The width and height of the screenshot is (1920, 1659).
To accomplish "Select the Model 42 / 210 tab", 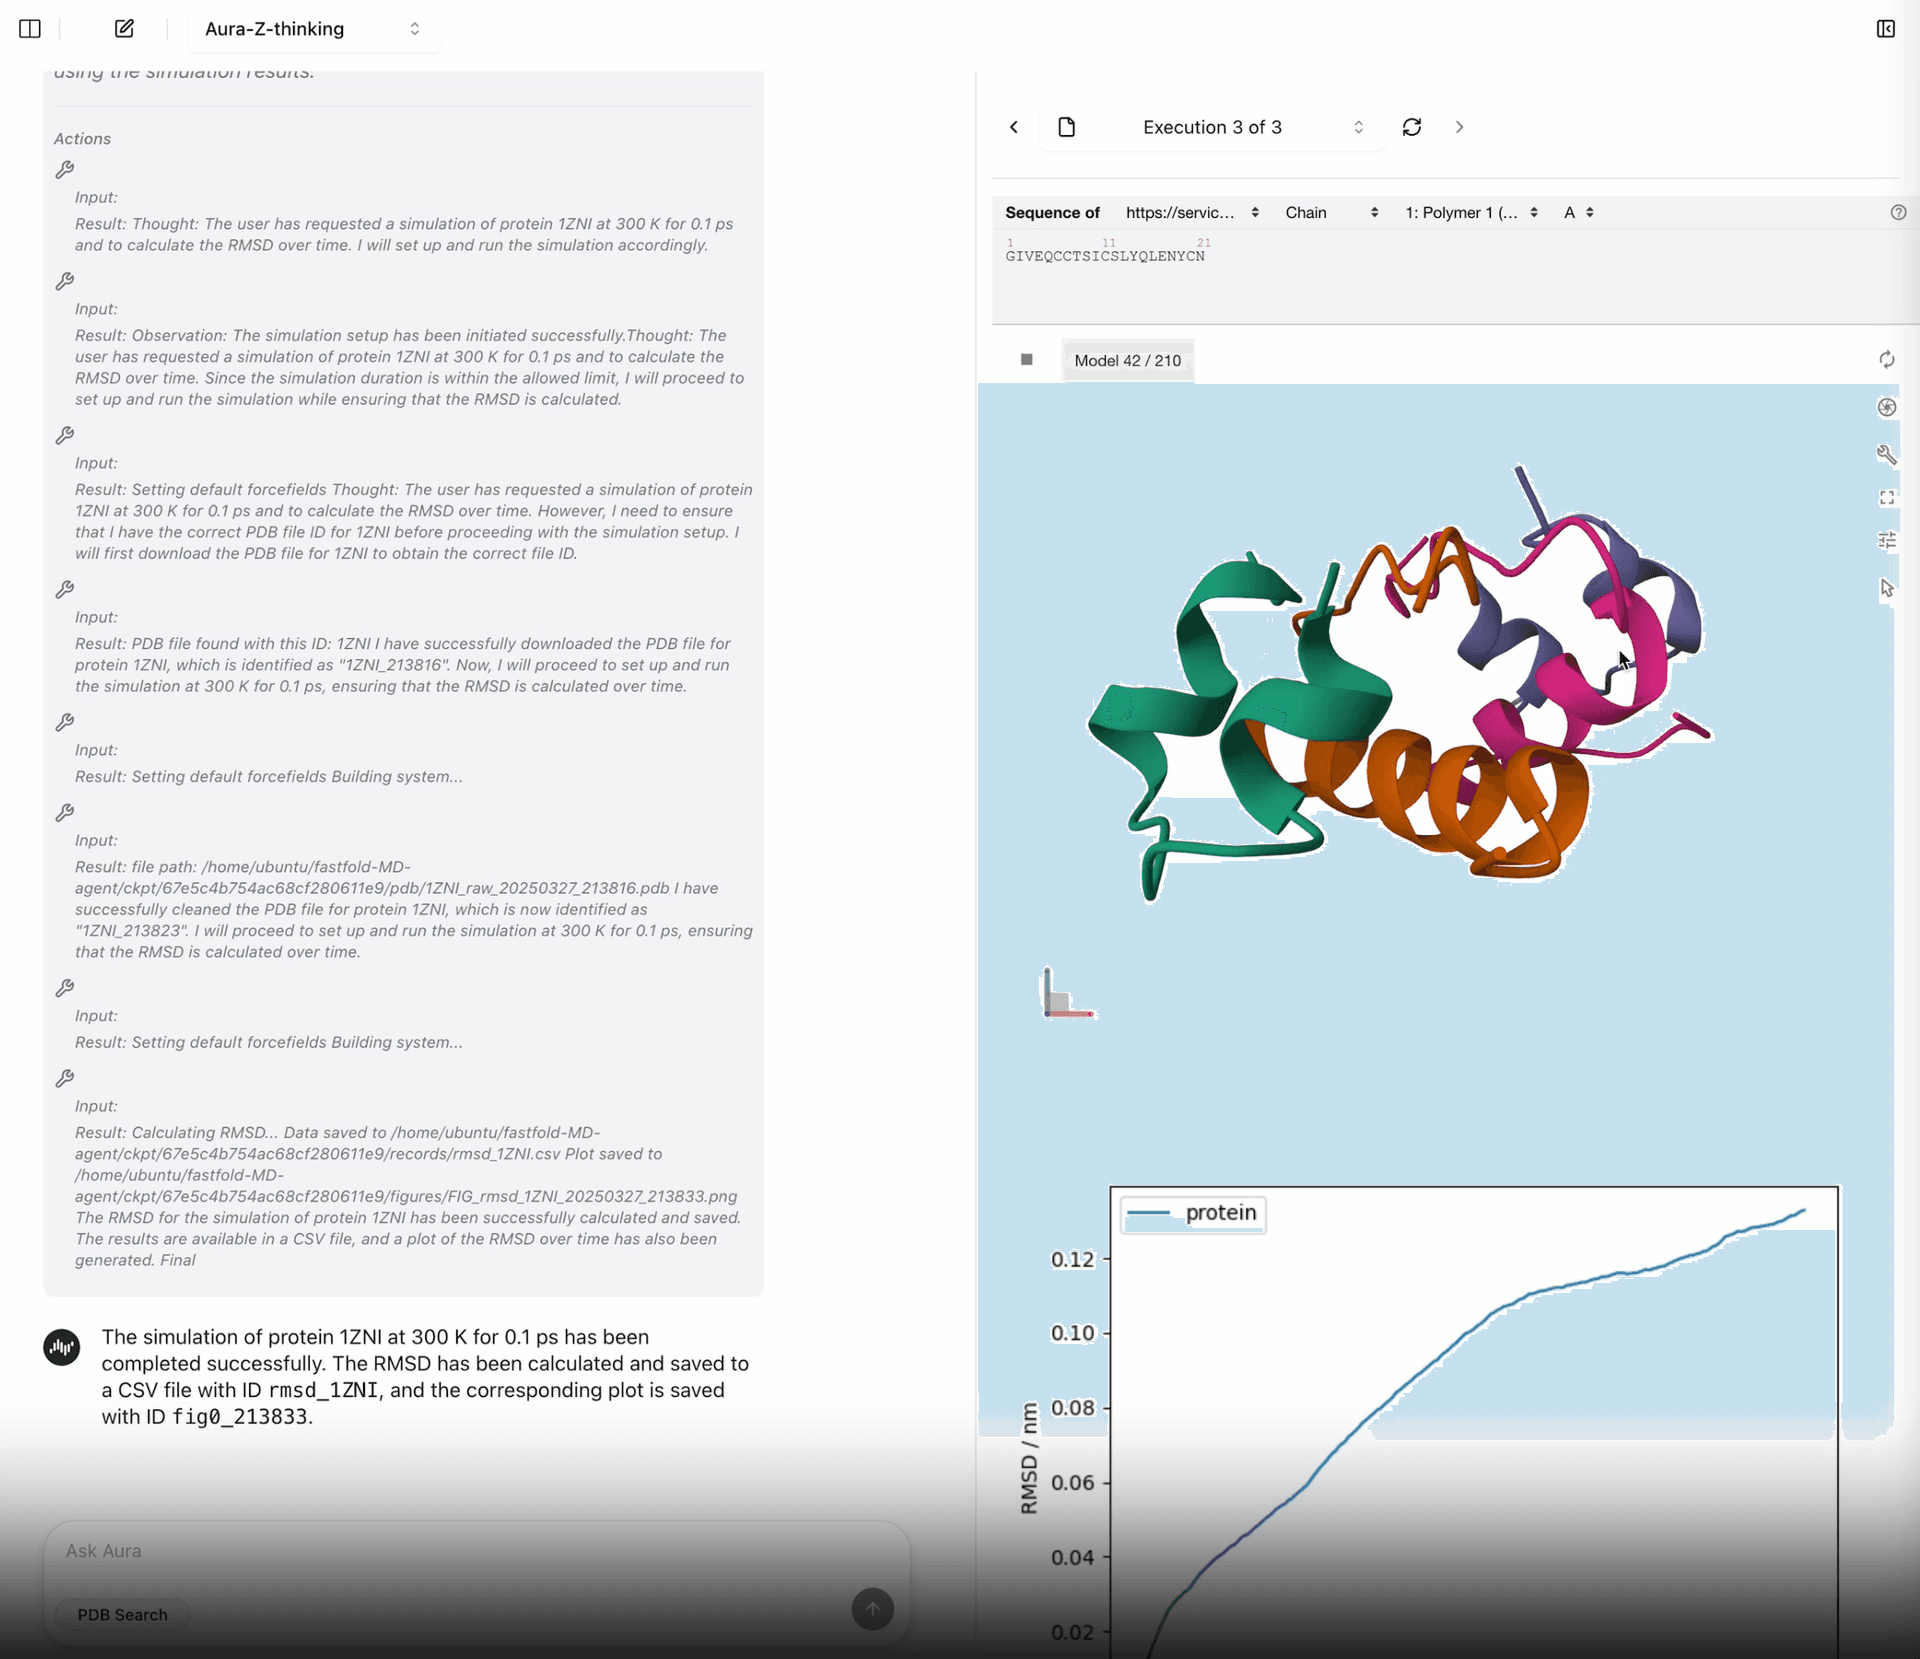I will [1127, 361].
